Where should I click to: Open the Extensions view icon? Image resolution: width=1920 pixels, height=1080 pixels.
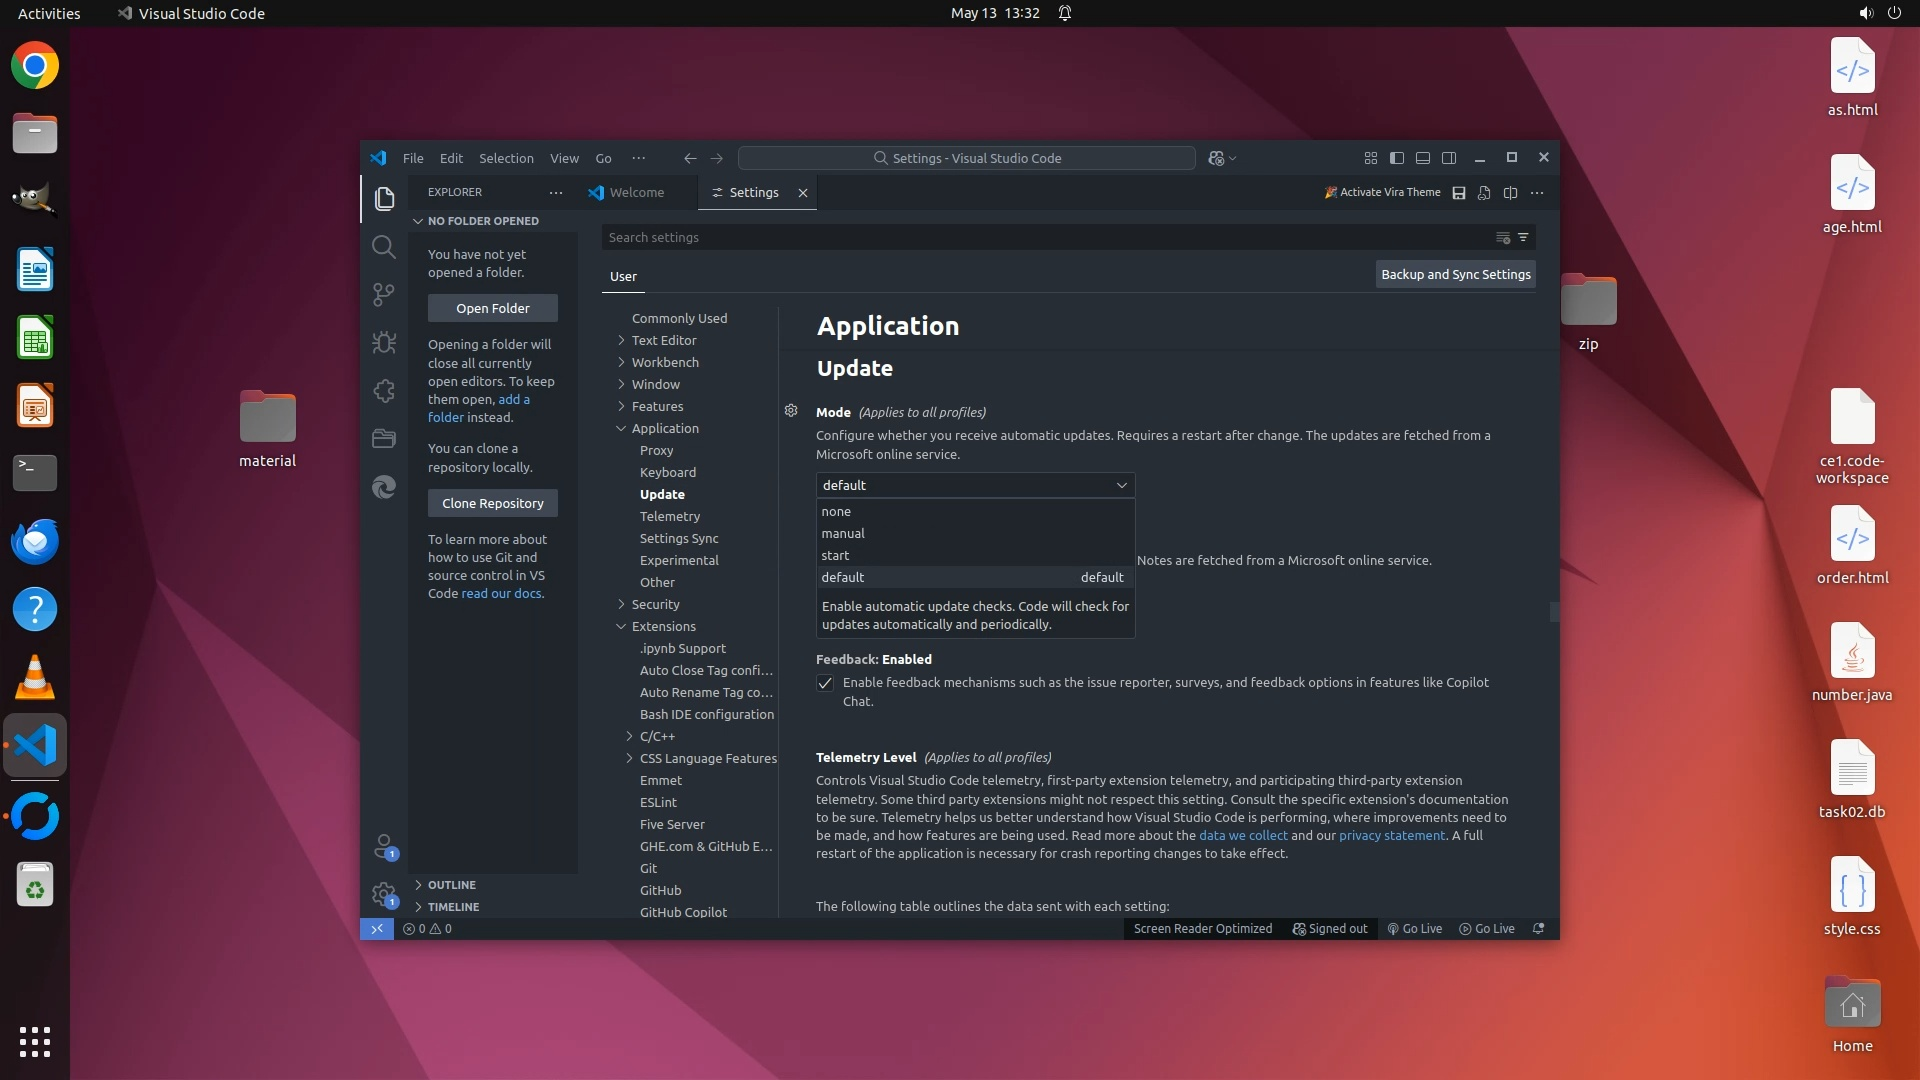pyautogui.click(x=383, y=391)
